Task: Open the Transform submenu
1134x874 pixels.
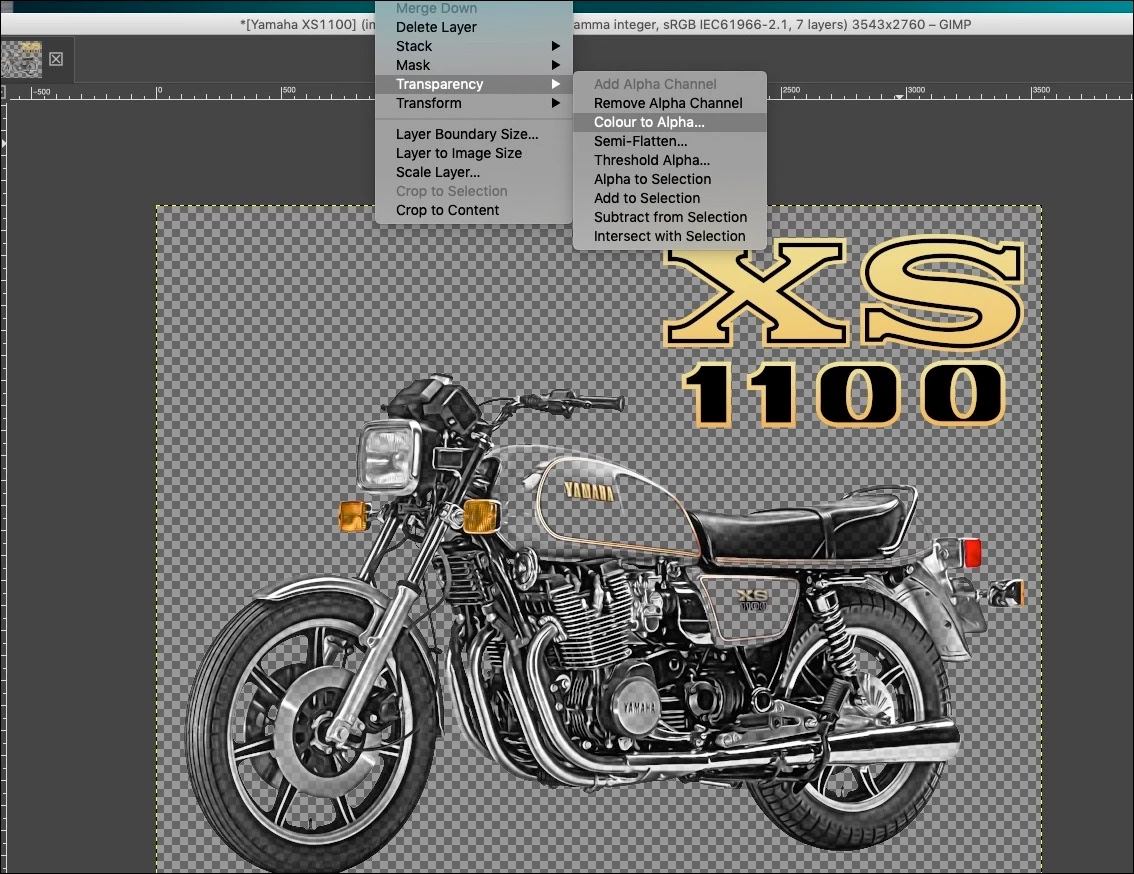Action: pos(474,103)
